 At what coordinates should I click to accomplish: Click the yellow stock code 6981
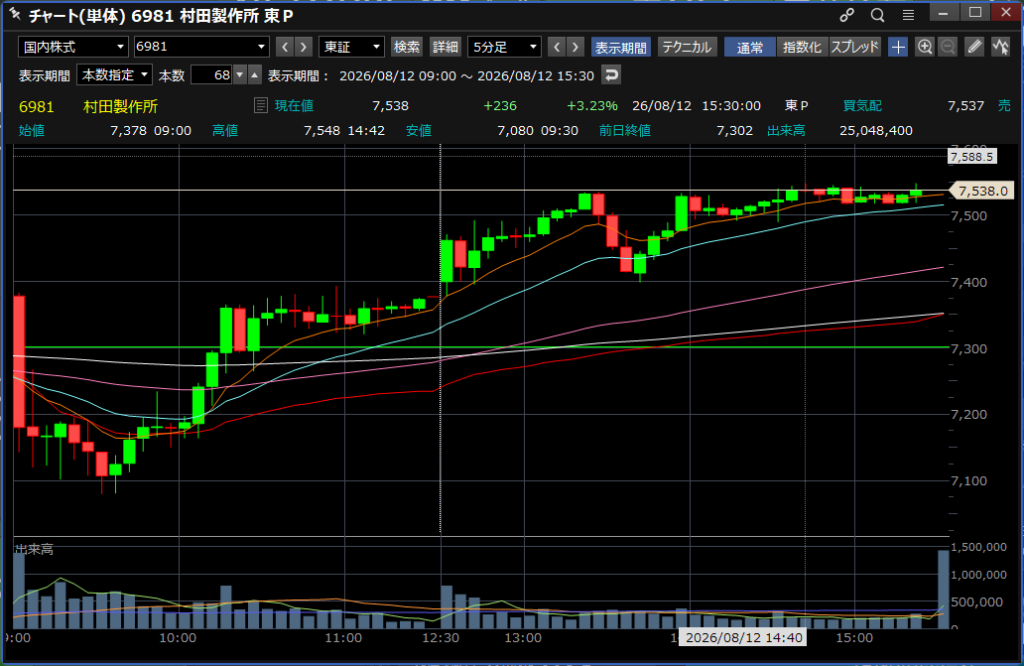[37, 106]
